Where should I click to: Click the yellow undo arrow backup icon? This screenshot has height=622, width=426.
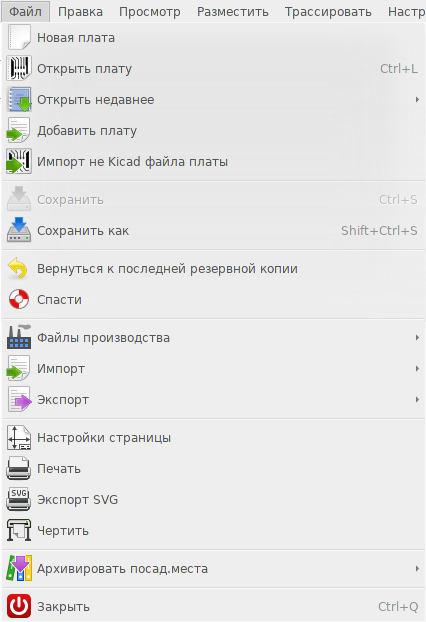coord(19,269)
